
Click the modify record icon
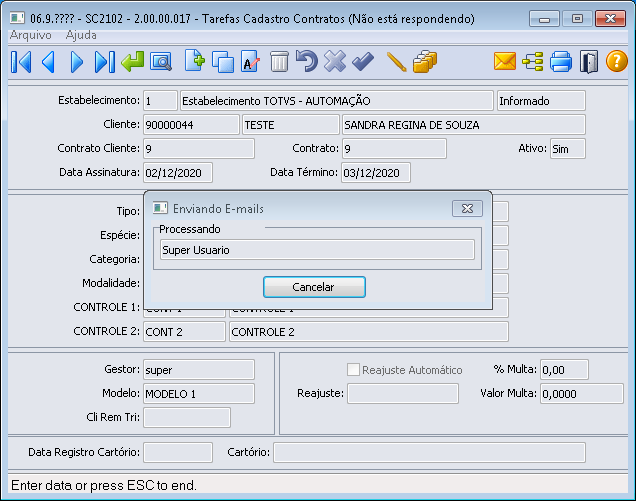click(x=250, y=61)
